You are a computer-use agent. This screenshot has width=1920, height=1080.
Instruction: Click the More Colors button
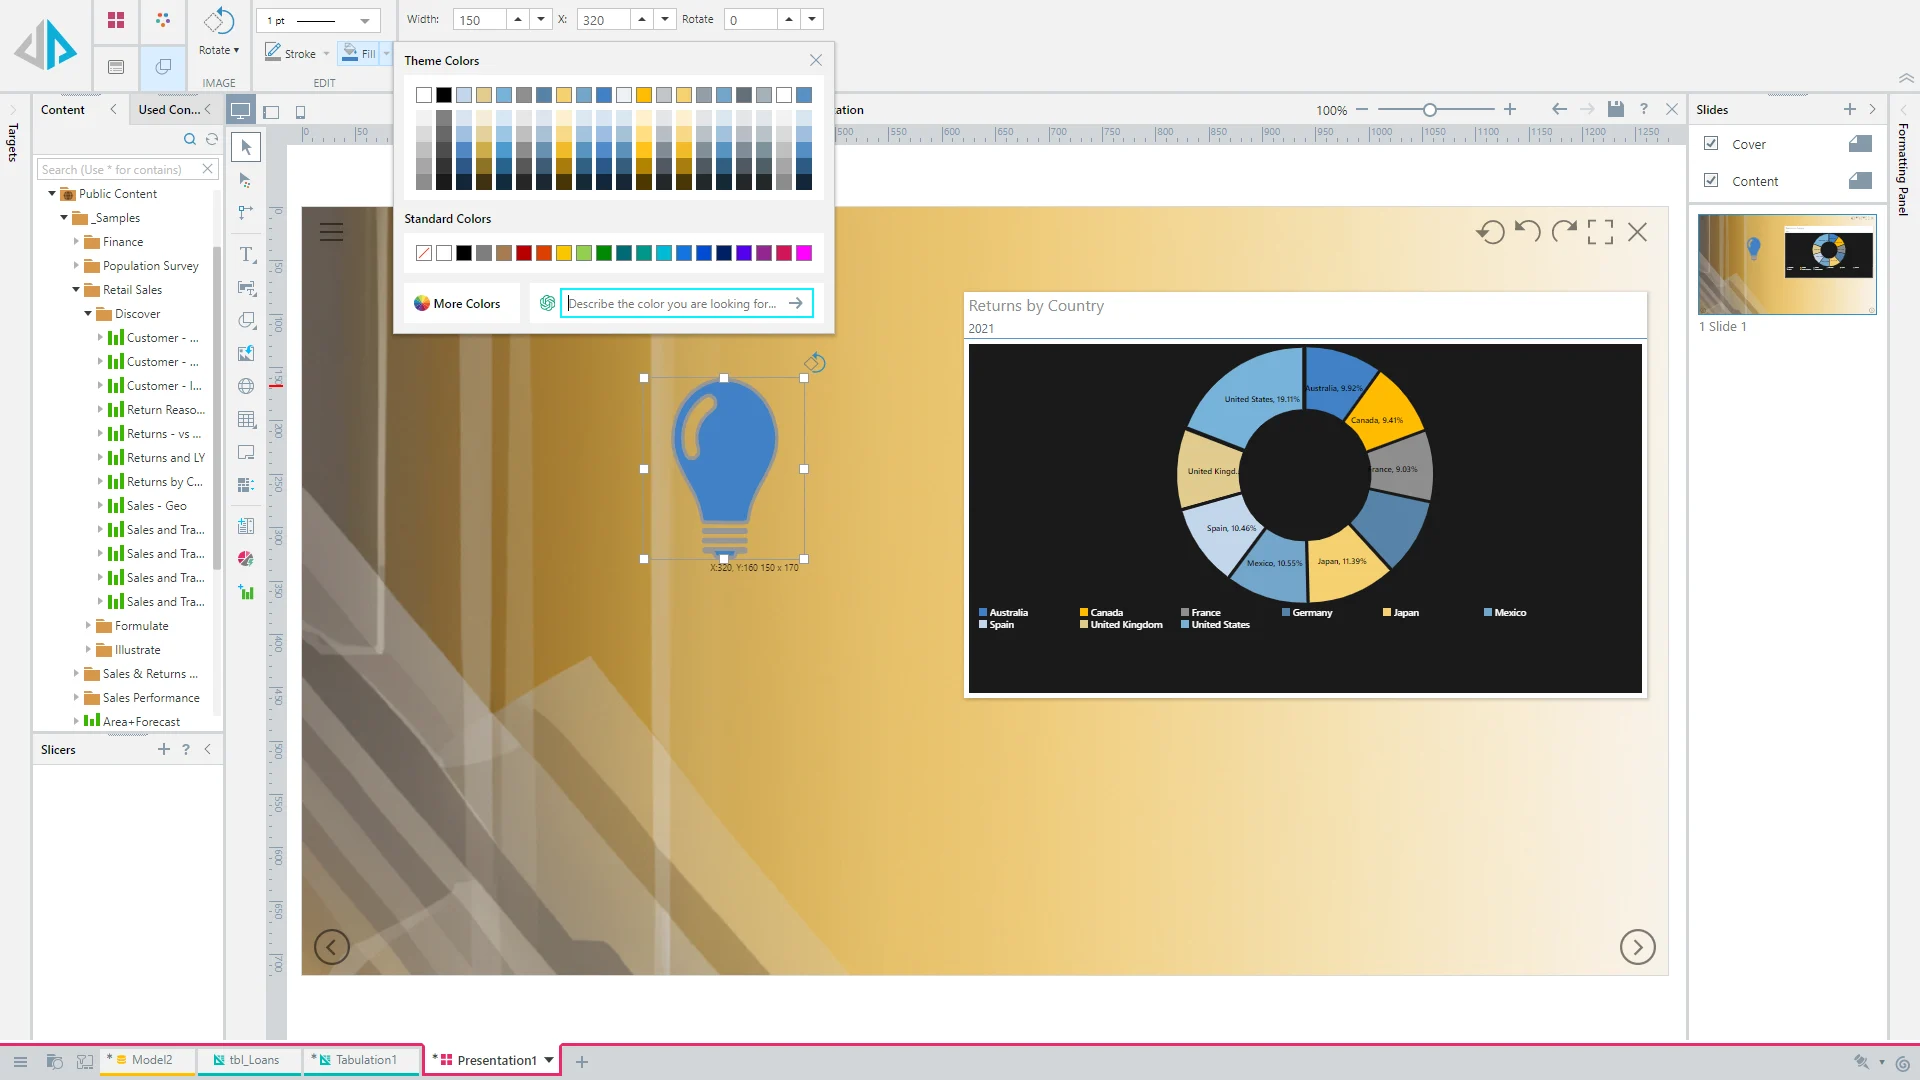[458, 304]
